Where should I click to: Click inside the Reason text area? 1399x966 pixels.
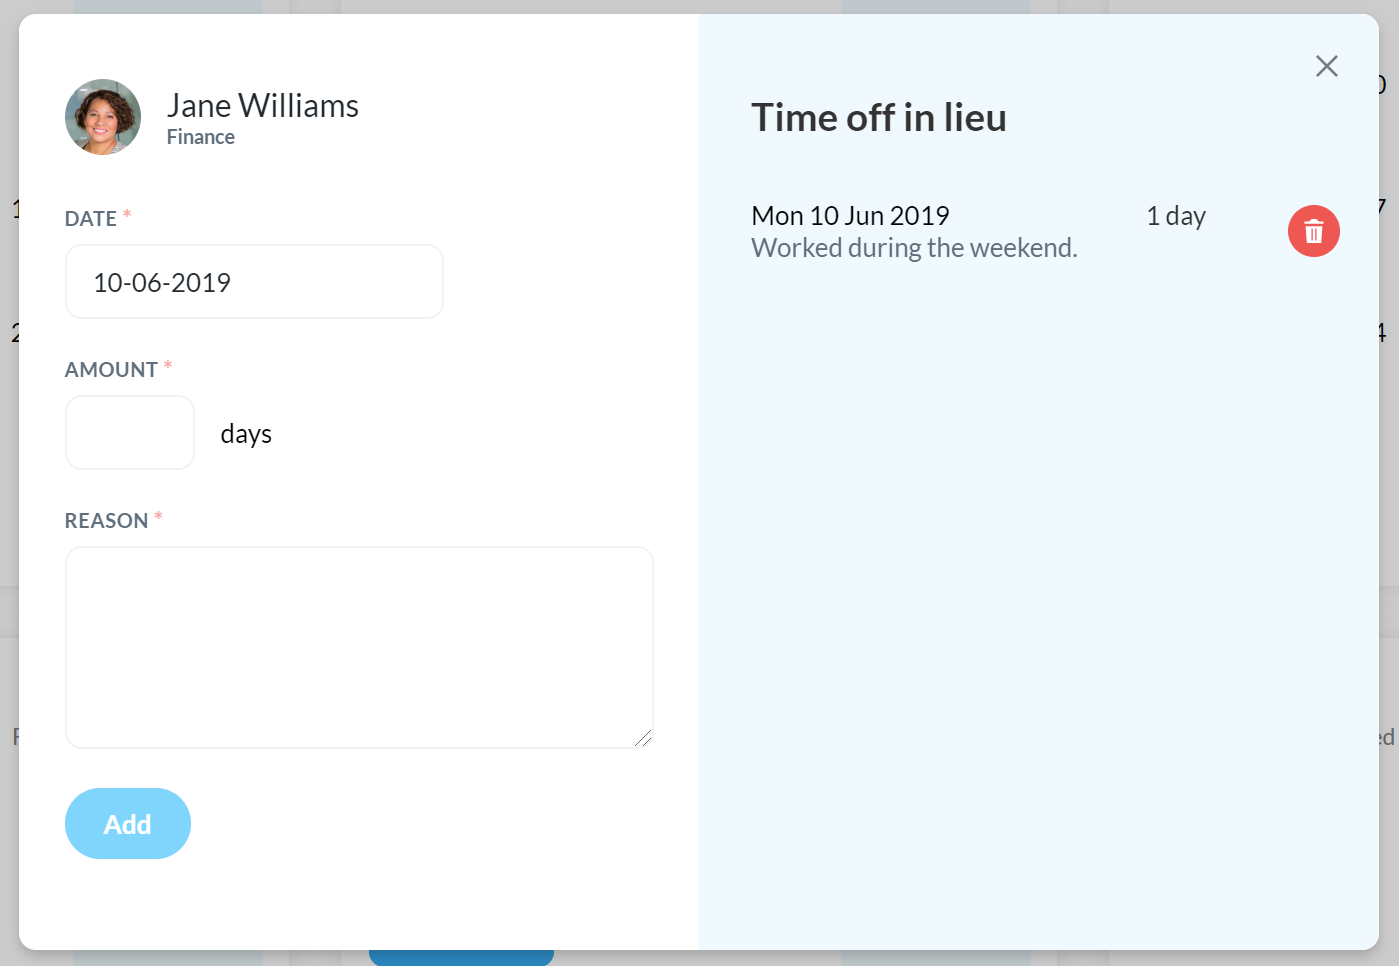[x=359, y=647]
